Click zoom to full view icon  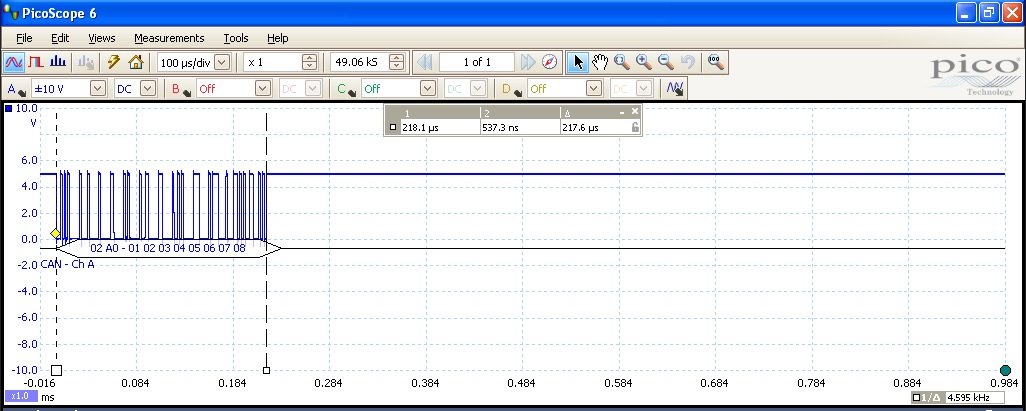[716, 62]
